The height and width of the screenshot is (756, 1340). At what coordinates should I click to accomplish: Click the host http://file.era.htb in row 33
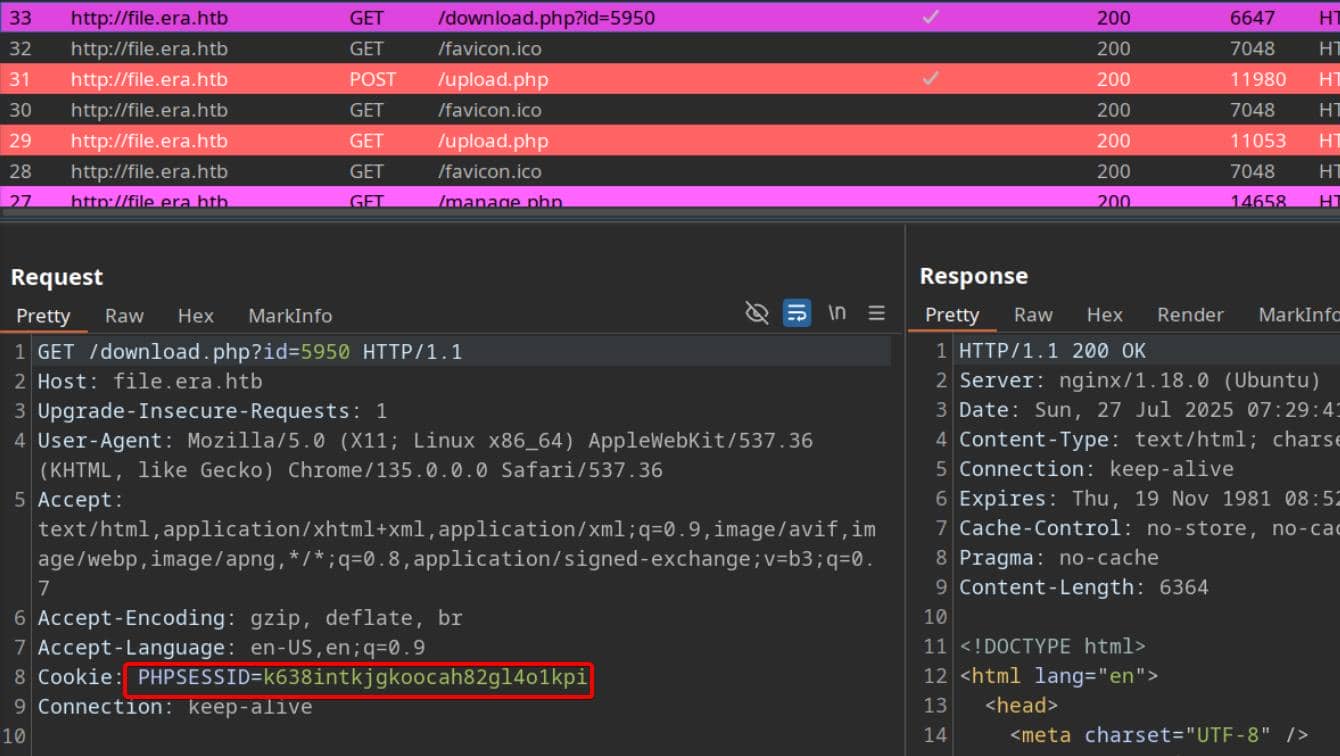[149, 18]
